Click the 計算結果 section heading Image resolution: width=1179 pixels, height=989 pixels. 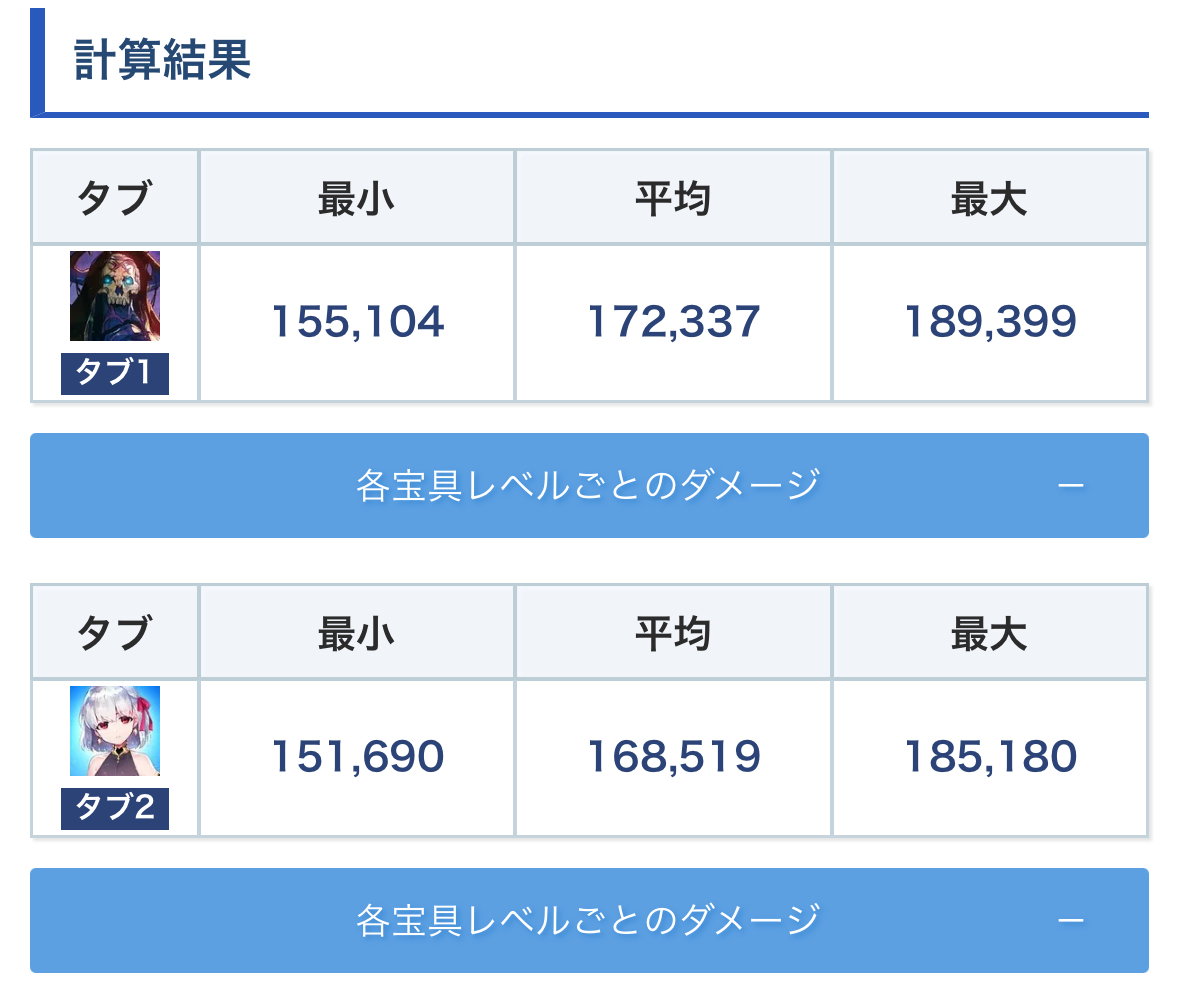coord(162,61)
